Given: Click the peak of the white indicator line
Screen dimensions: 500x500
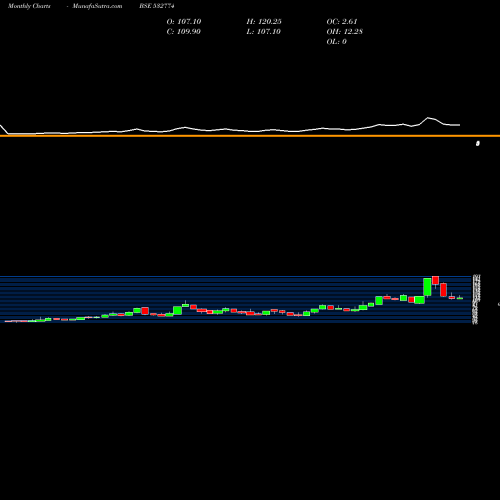Looking at the screenshot, I should [x=428, y=118].
